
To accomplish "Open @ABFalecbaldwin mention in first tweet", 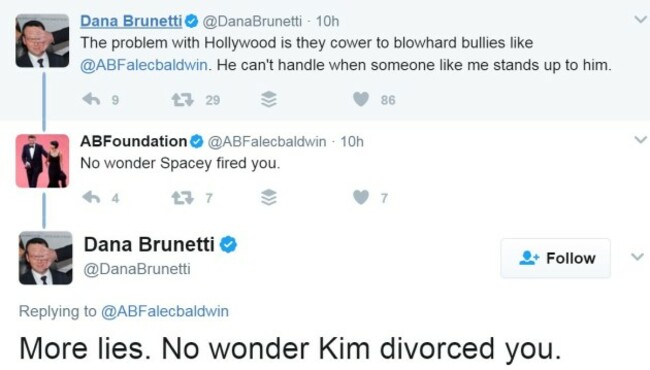I will pyautogui.click(x=143, y=65).
